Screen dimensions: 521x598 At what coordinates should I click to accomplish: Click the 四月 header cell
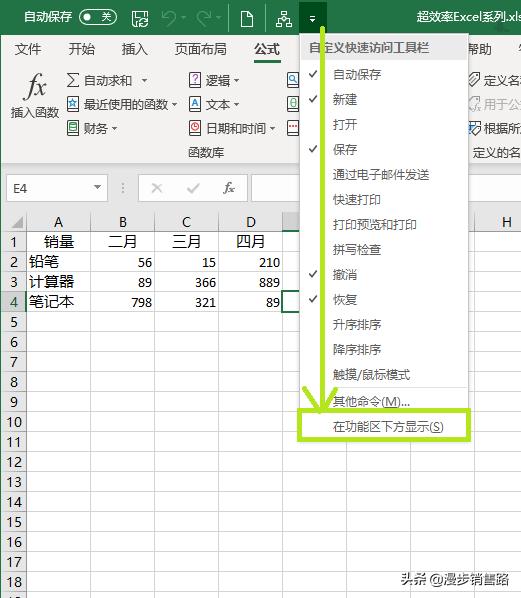click(x=250, y=242)
